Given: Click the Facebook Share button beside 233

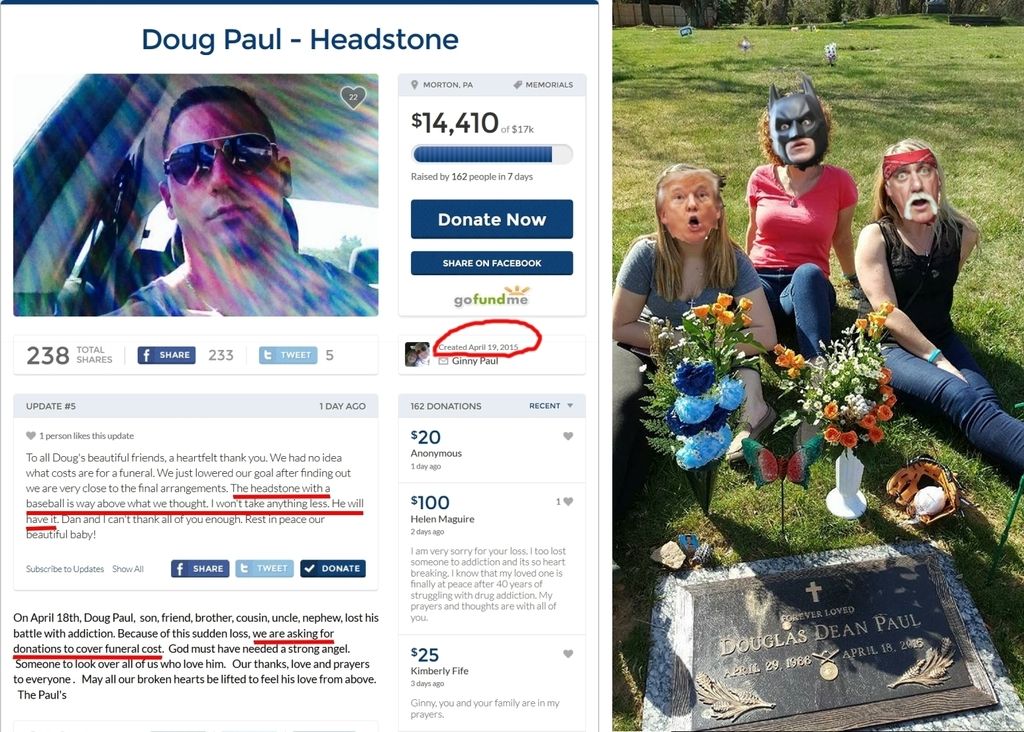Looking at the screenshot, I should (x=167, y=355).
